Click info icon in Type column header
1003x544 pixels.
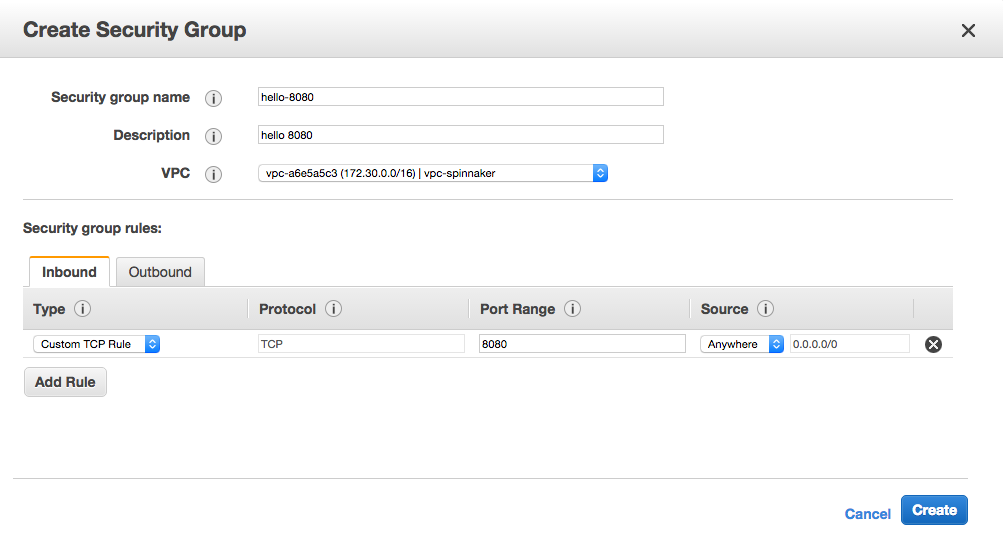coord(83,309)
